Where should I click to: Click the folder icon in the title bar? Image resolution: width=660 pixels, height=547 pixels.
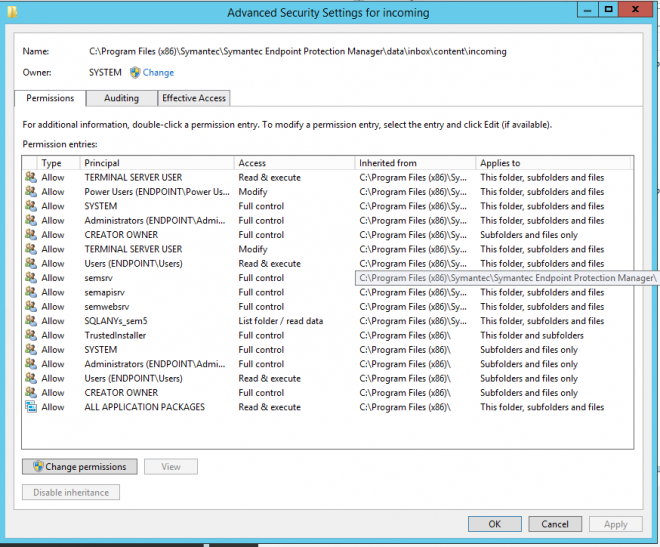(12, 12)
